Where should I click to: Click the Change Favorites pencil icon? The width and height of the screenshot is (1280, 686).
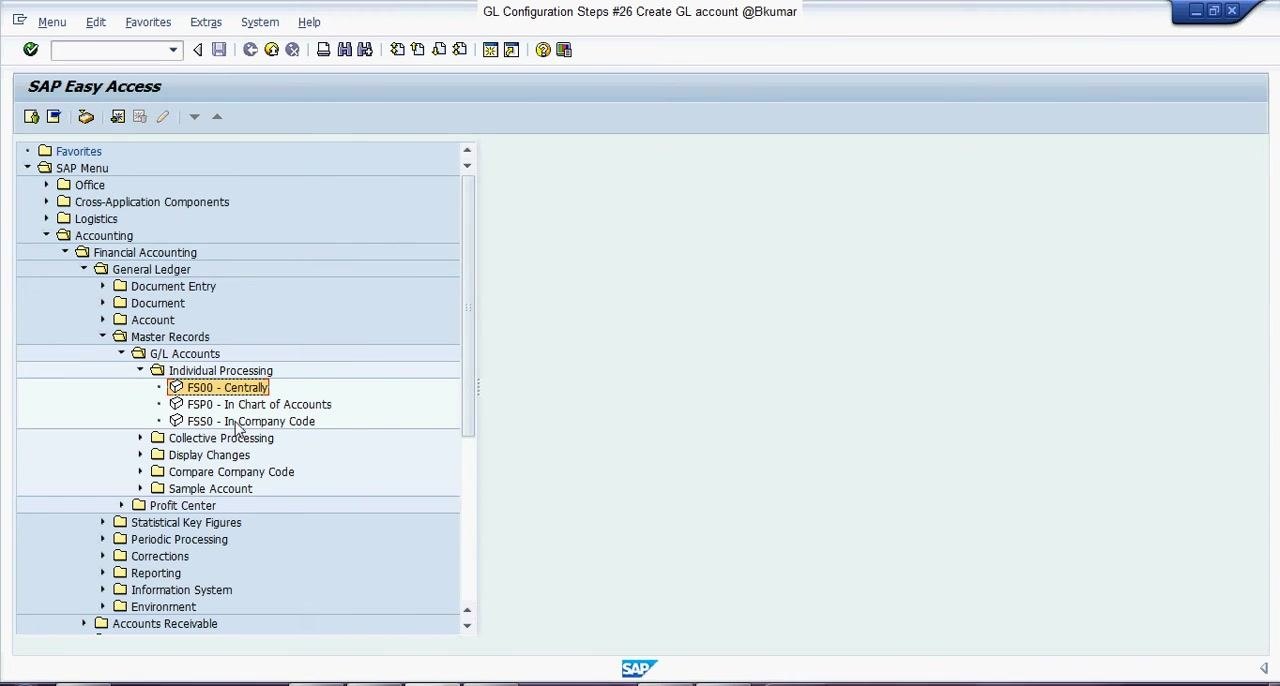click(162, 117)
